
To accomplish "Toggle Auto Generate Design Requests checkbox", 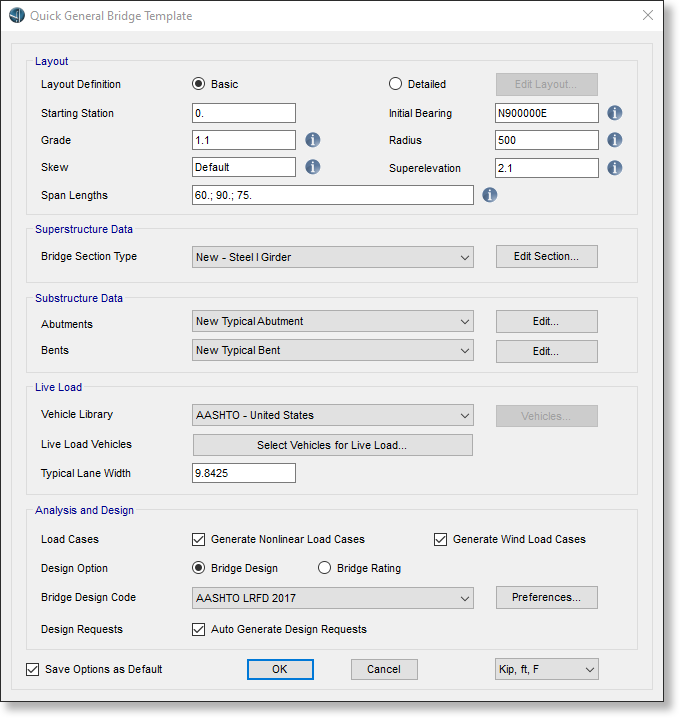I will click(x=198, y=629).
